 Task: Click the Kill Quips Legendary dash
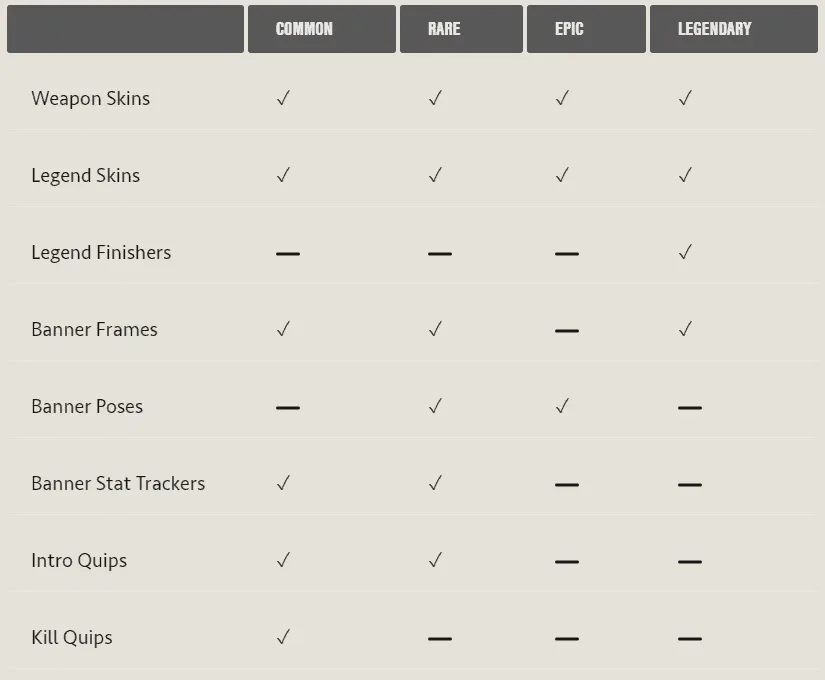tap(690, 638)
